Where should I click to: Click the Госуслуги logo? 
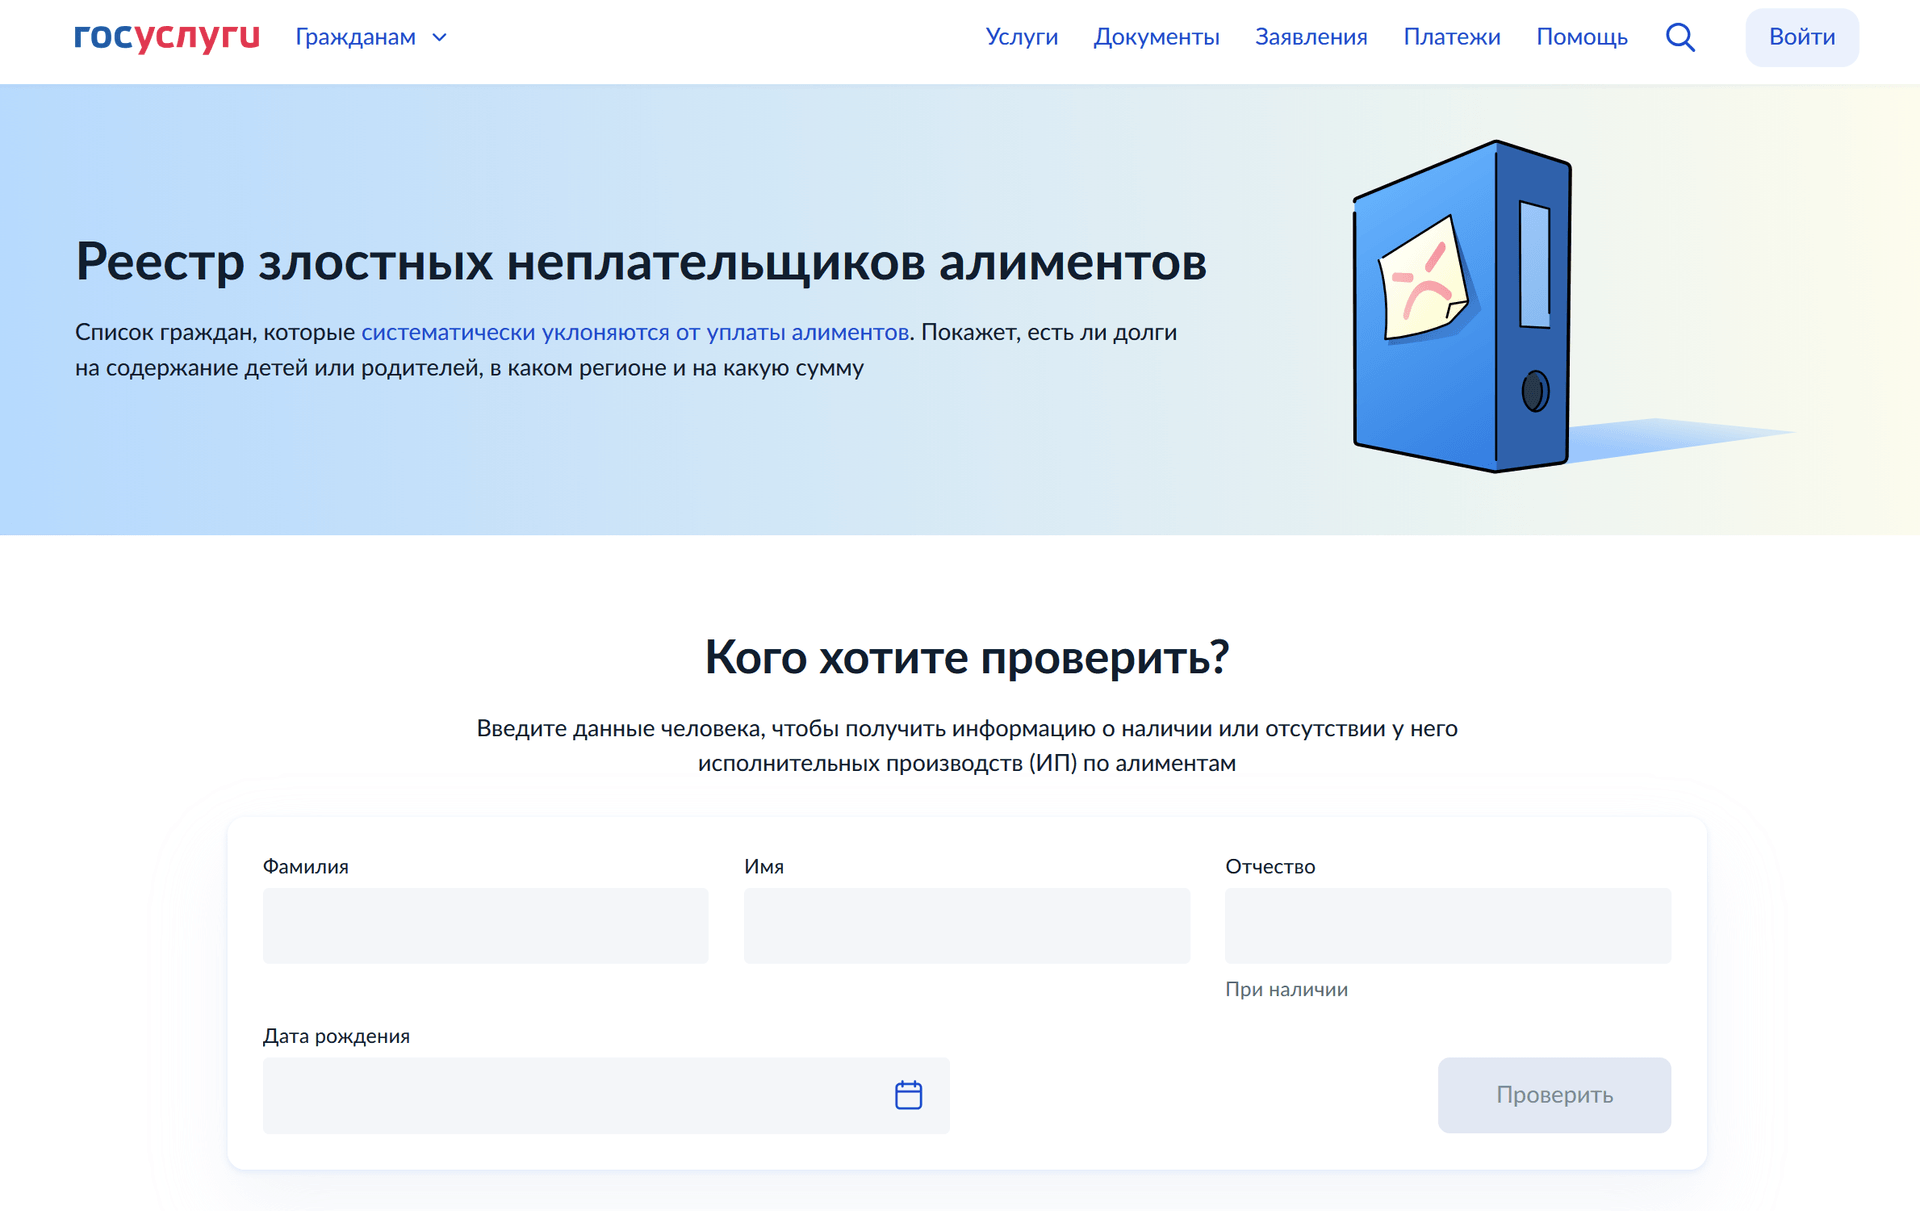166,37
